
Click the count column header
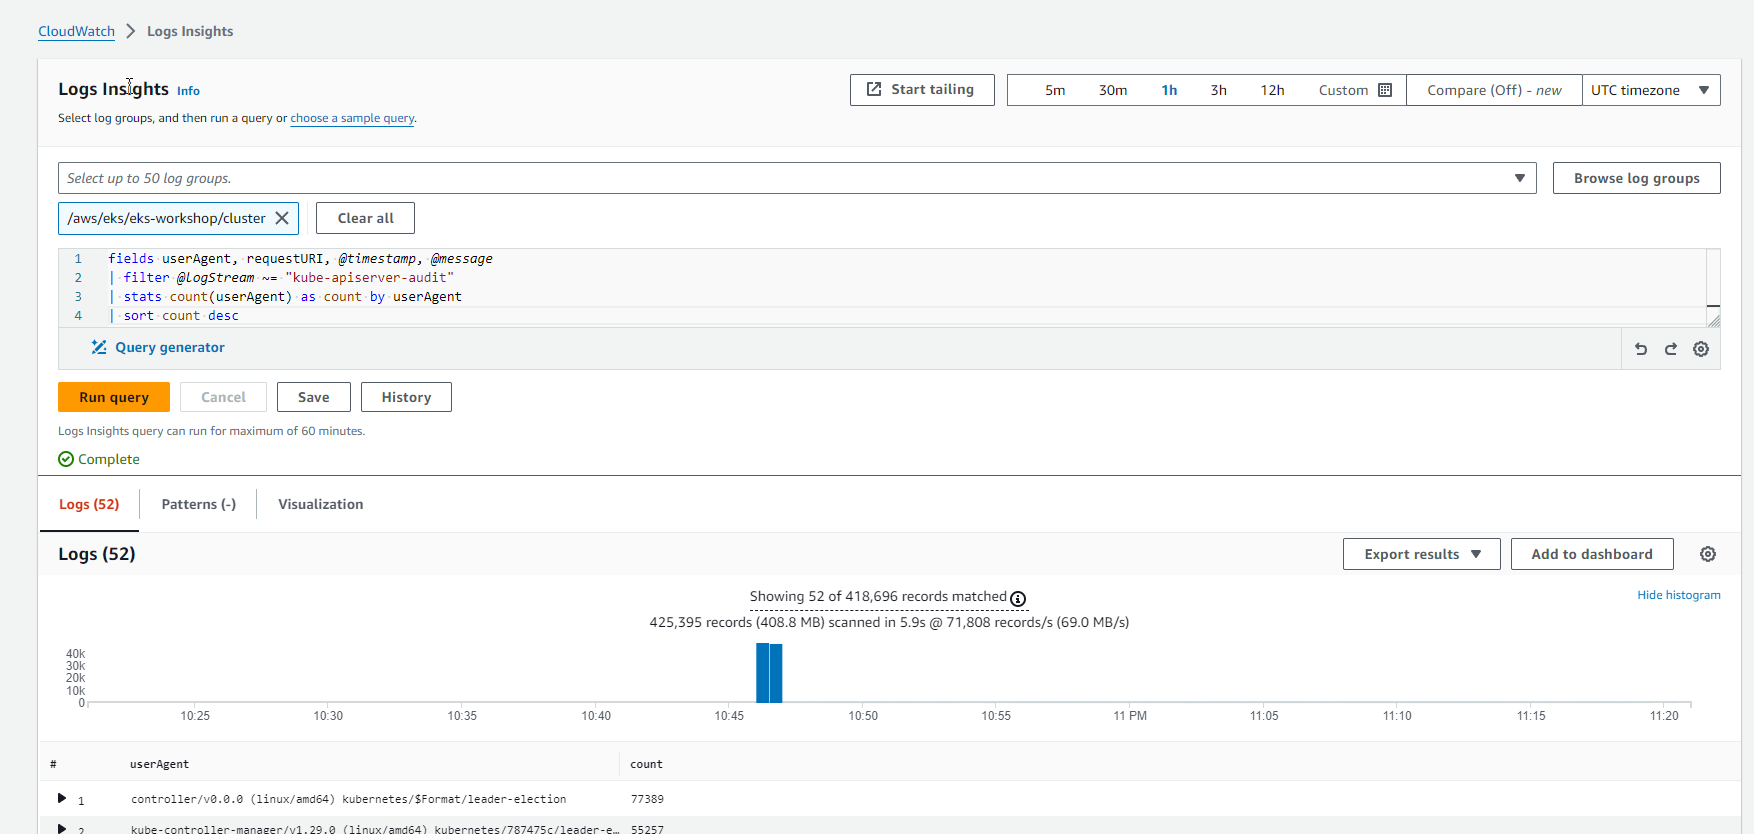click(646, 764)
